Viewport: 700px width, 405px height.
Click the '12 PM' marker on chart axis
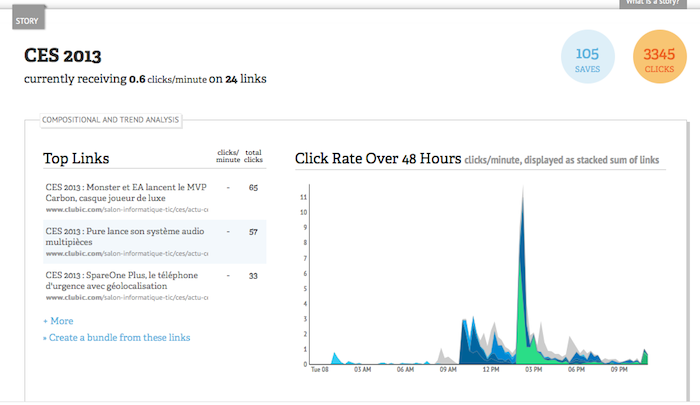(490, 368)
